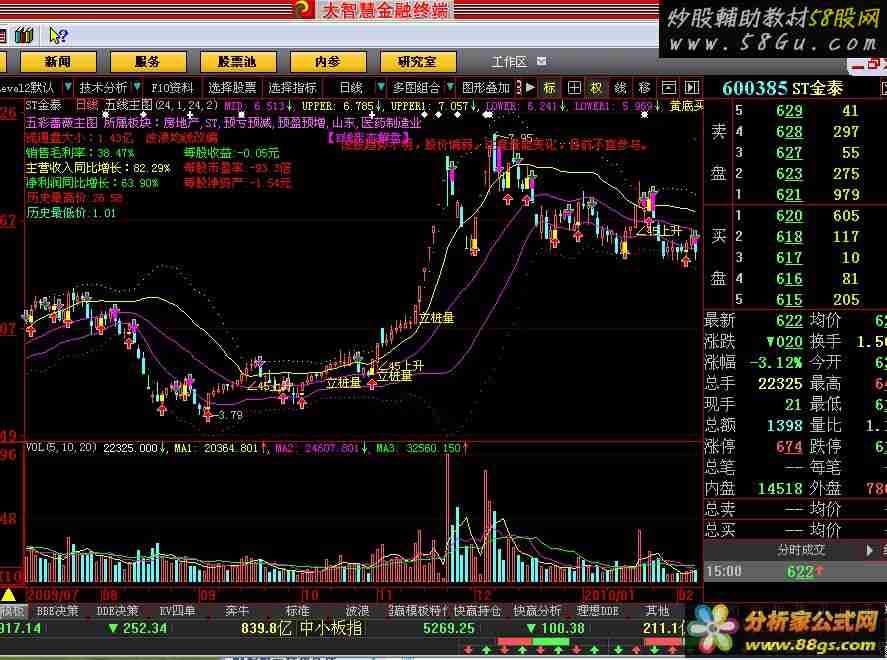Click 图形叠加 toolbar item
887x660 pixels.
coord(486,88)
